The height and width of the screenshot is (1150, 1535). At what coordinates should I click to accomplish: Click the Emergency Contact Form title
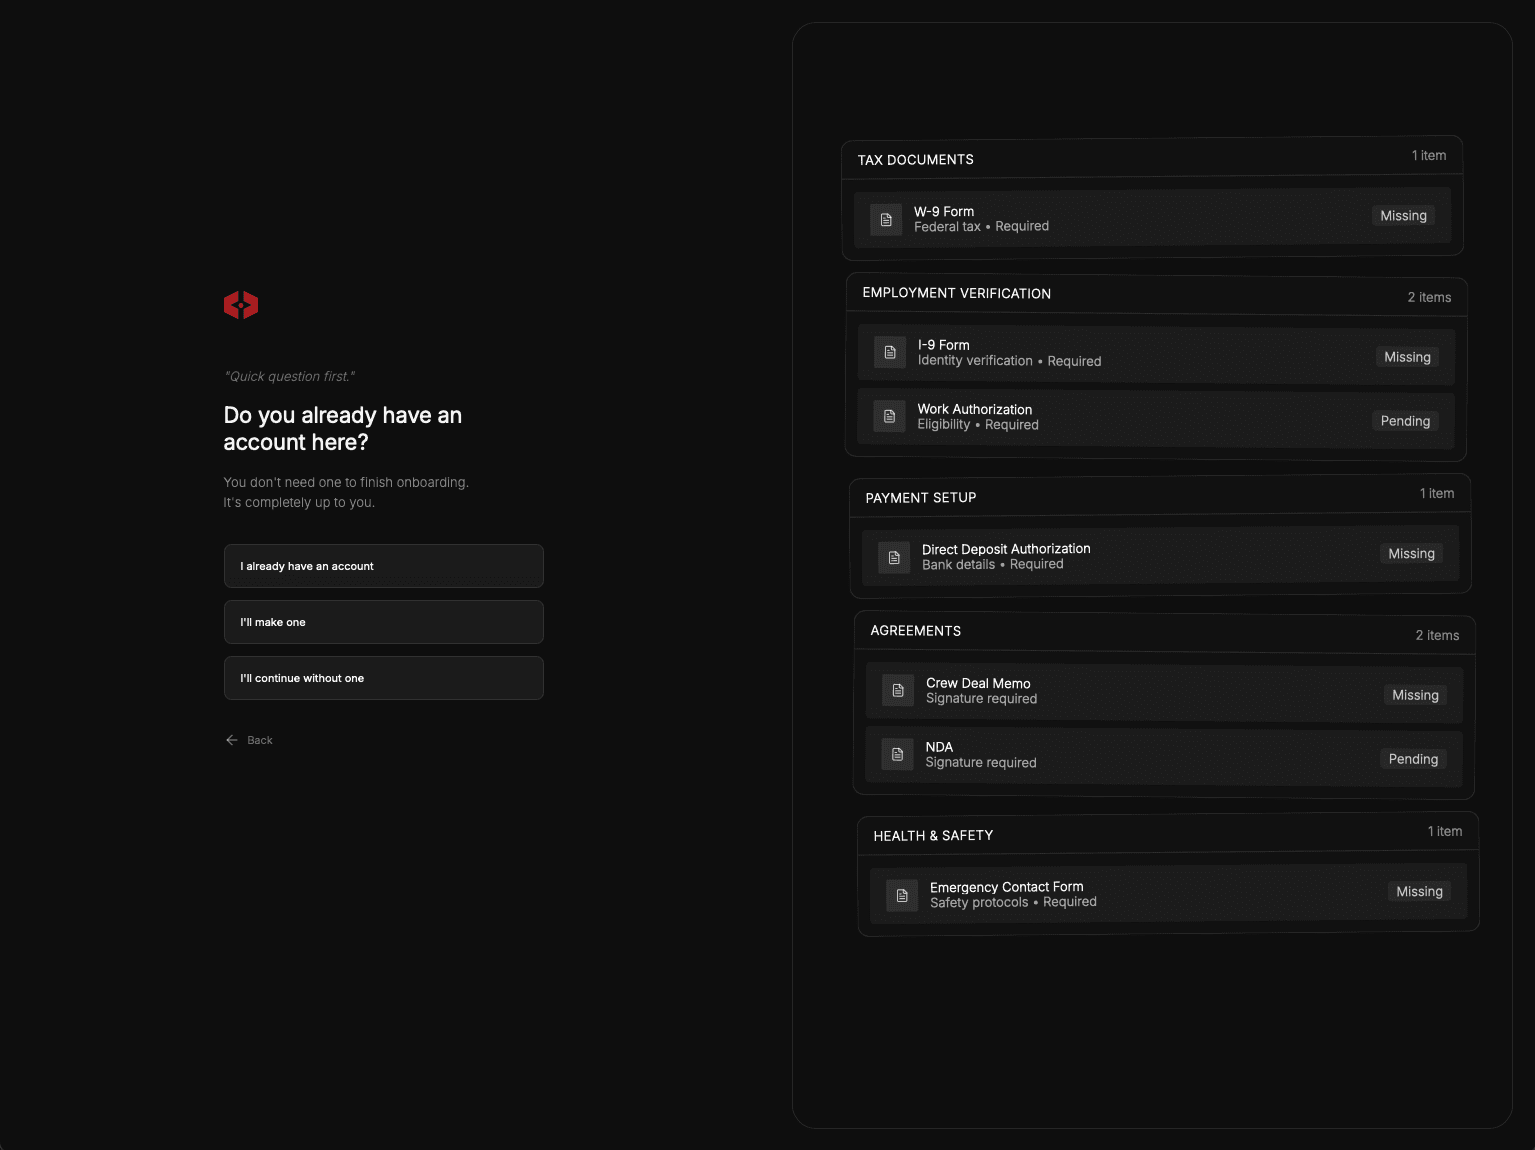coord(1007,887)
